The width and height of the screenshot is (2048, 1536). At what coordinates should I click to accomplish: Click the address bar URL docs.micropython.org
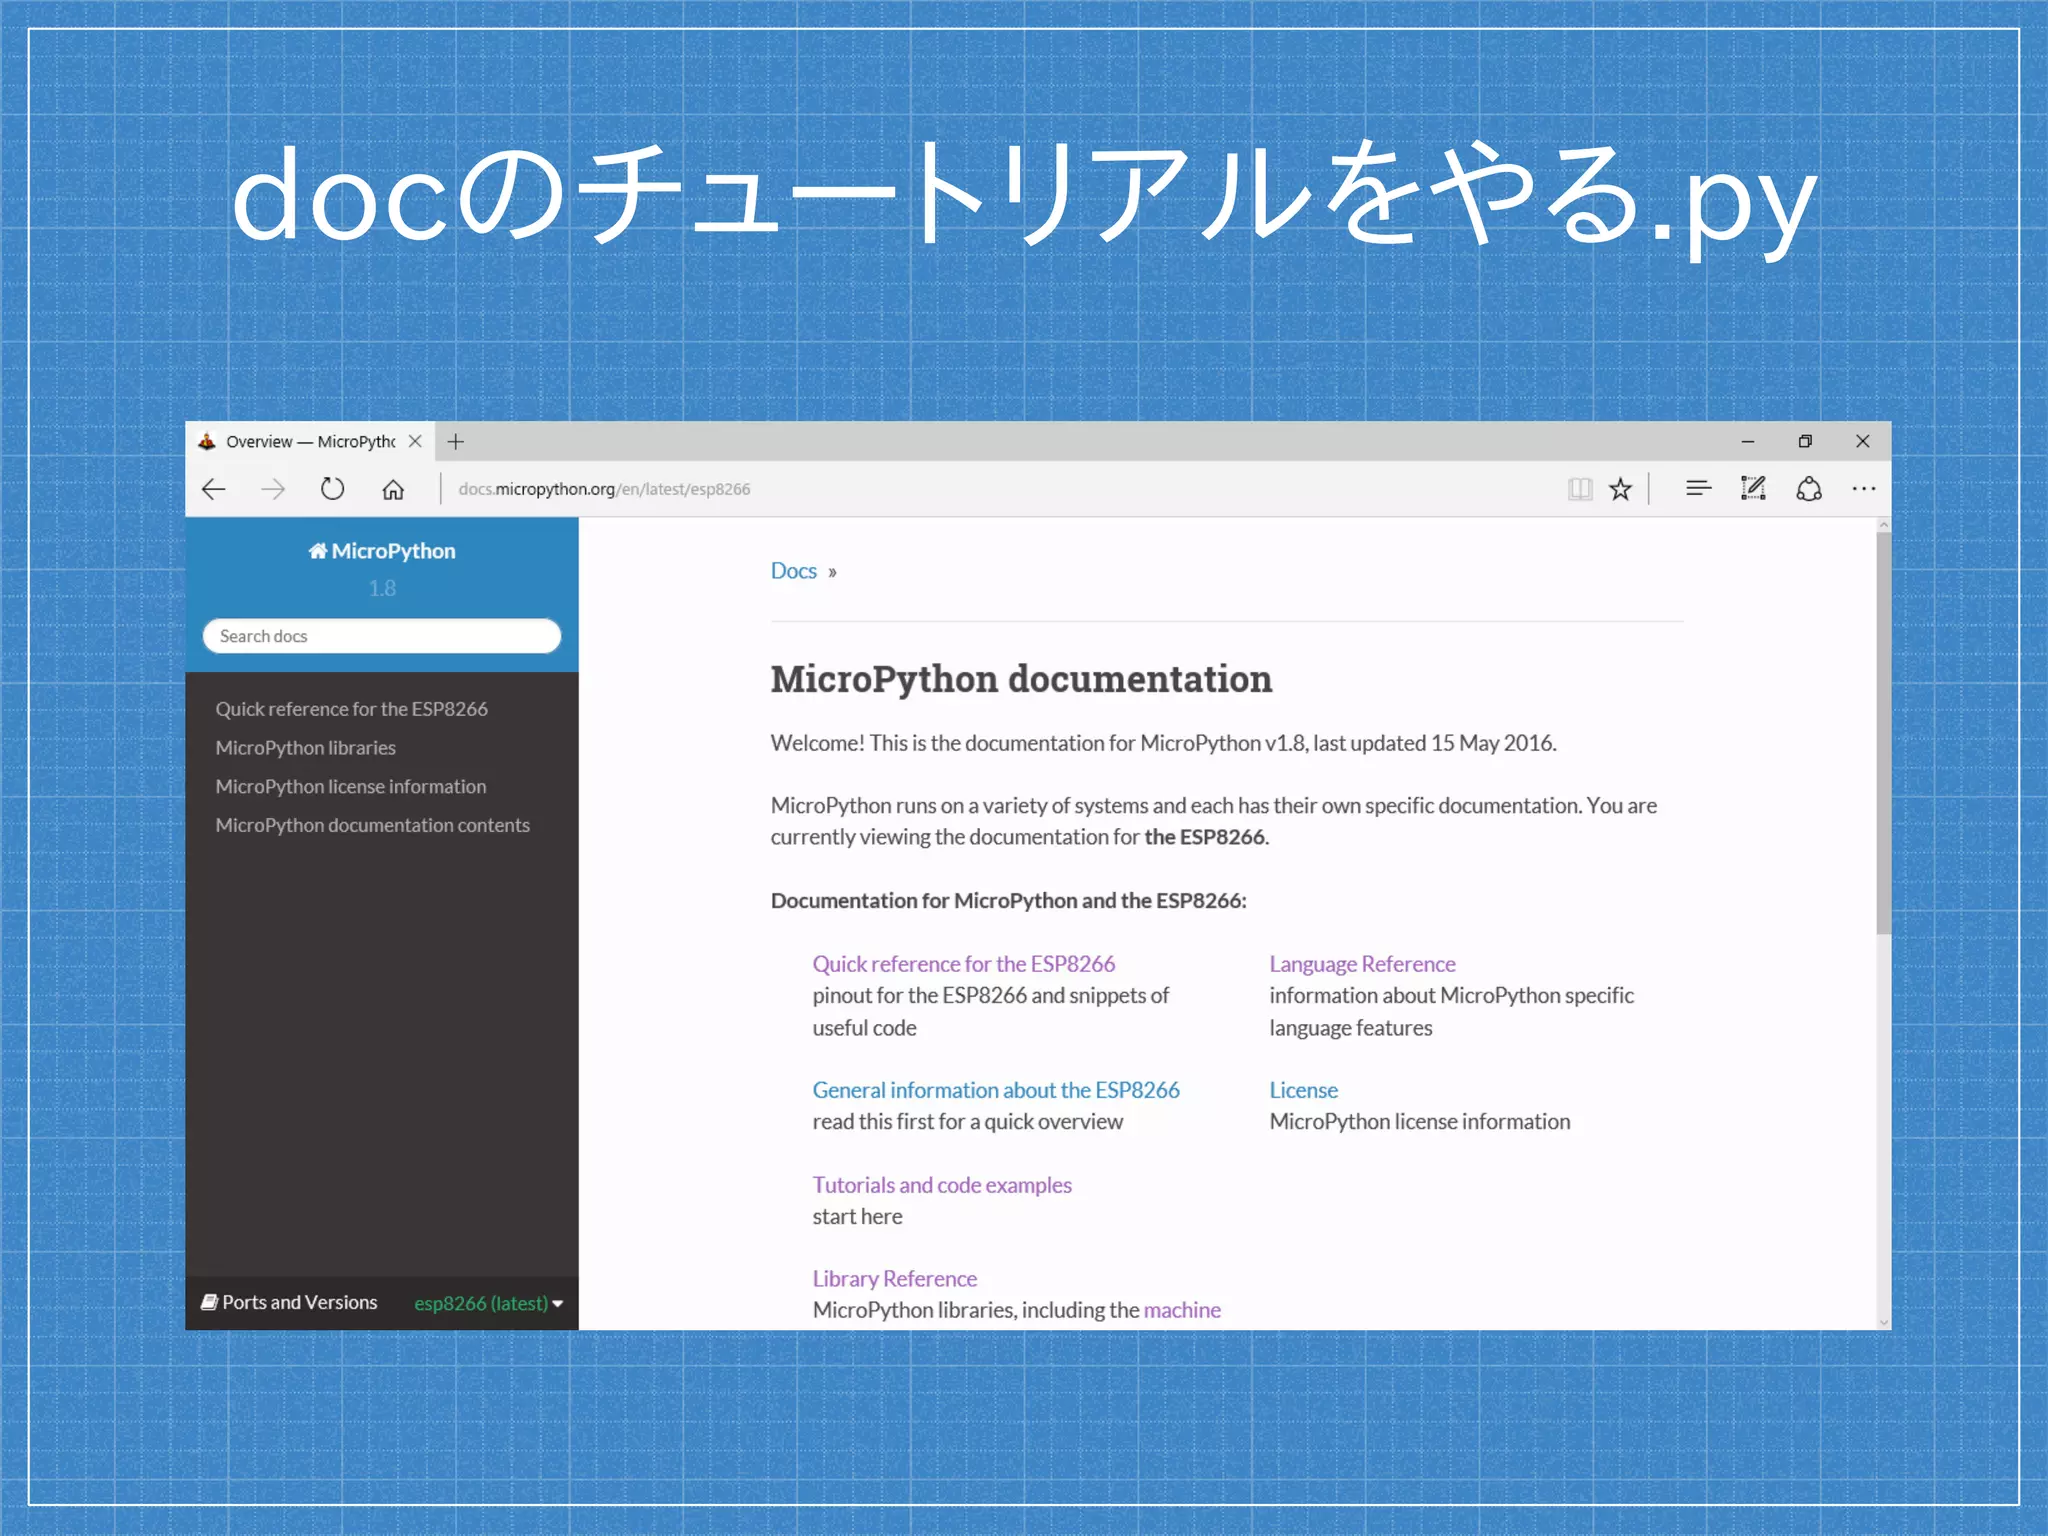(x=604, y=489)
